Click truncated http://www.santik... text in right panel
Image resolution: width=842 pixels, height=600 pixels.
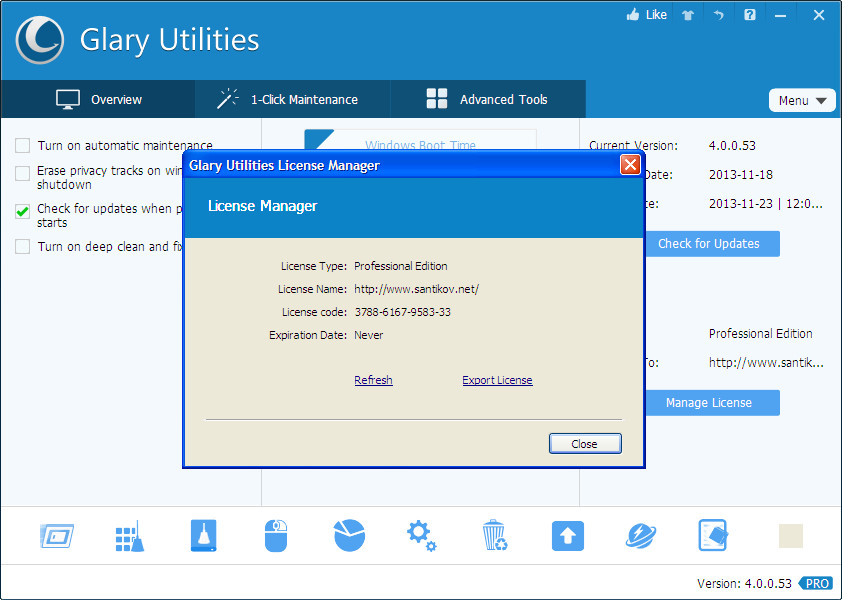coord(766,363)
